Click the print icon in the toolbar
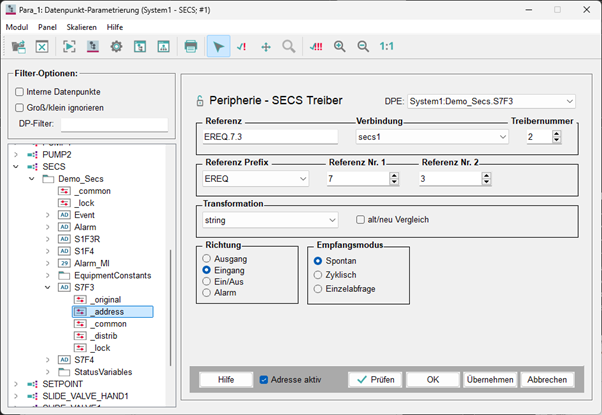This screenshot has width=602, height=415. coord(190,46)
